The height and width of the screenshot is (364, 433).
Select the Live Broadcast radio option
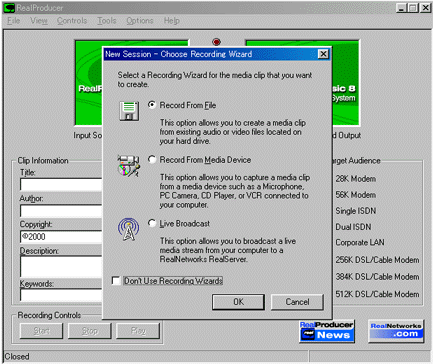point(152,223)
